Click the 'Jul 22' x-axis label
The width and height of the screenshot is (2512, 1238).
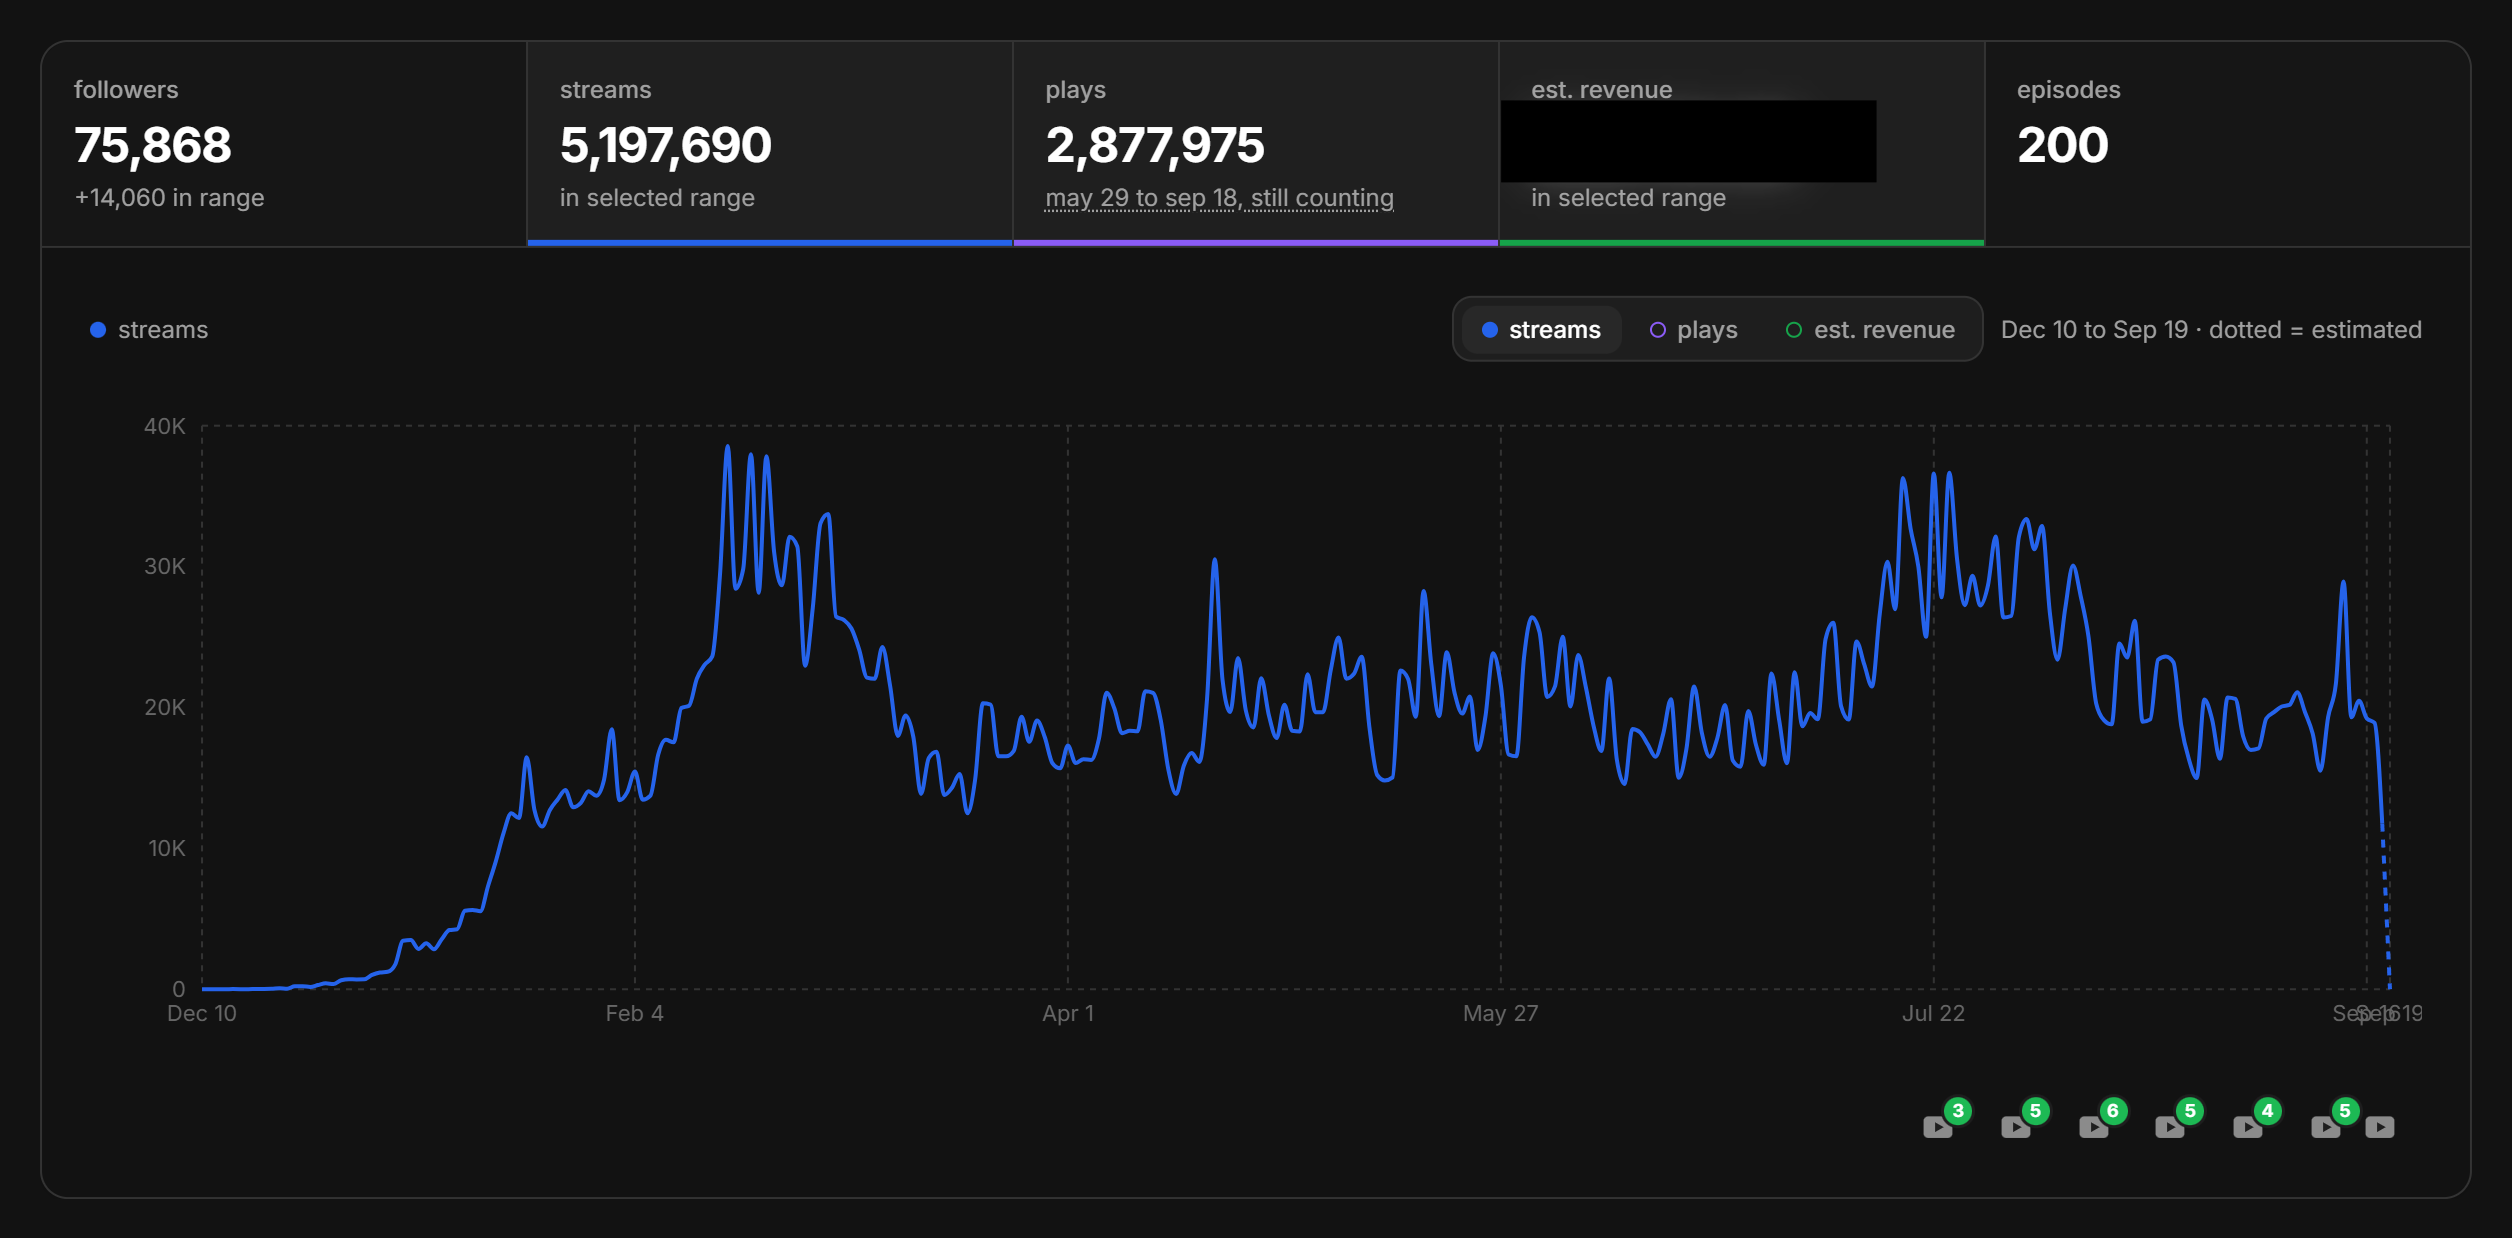point(1934,1013)
